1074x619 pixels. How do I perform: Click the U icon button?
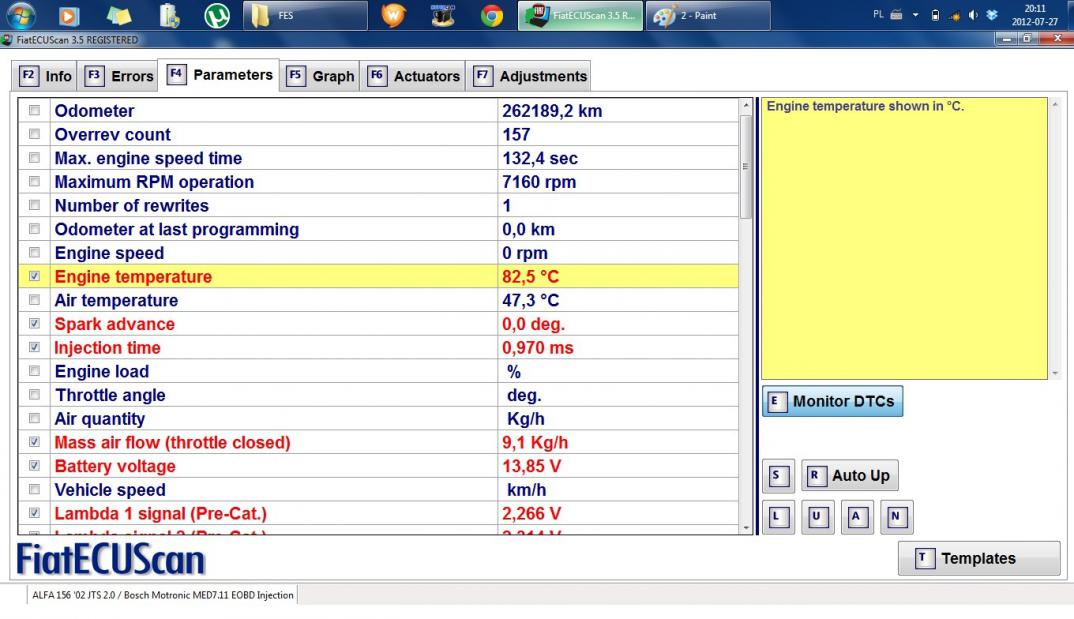817,517
